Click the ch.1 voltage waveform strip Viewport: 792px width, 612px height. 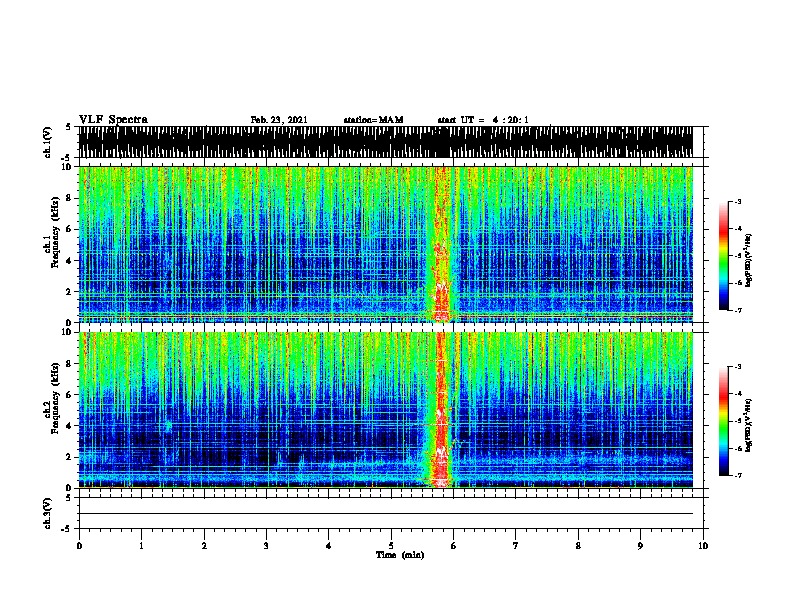[385, 142]
